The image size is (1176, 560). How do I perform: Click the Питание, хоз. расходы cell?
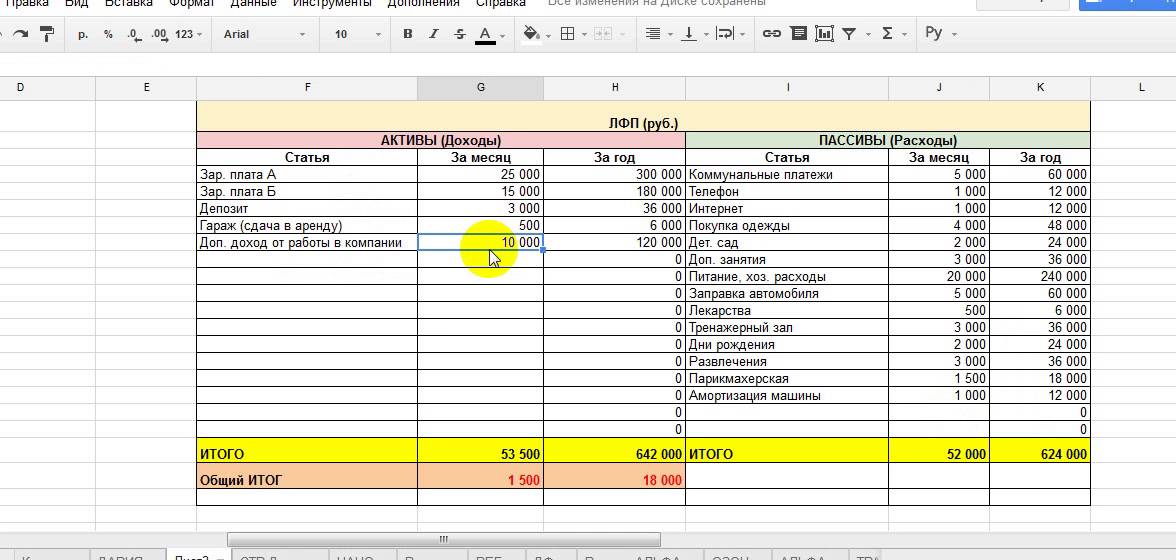[x=787, y=277]
